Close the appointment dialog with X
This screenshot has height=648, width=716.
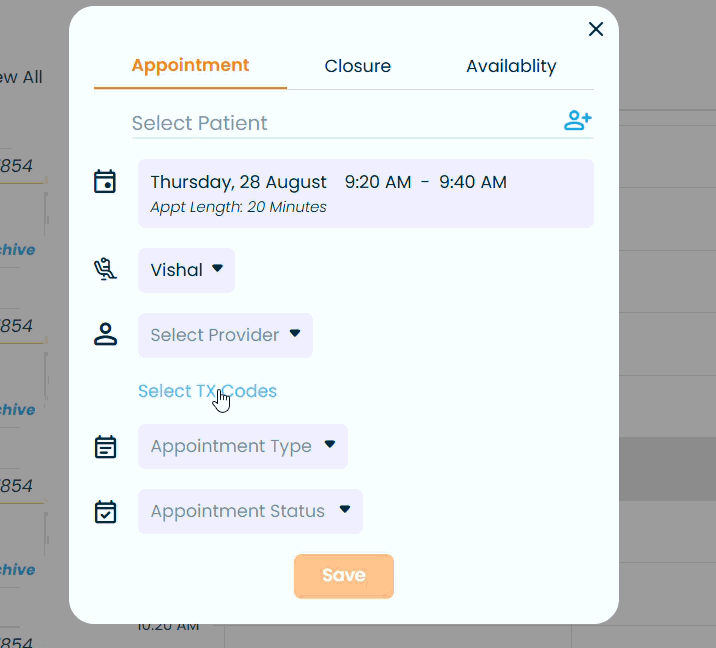click(596, 29)
